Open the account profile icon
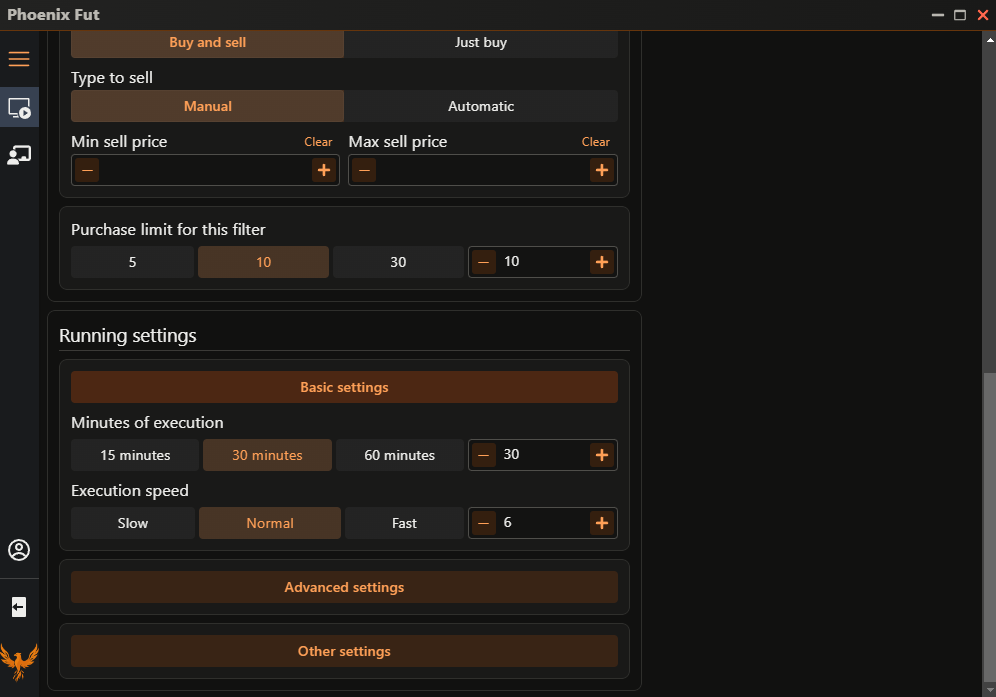This screenshot has height=697, width=996. pos(19,550)
